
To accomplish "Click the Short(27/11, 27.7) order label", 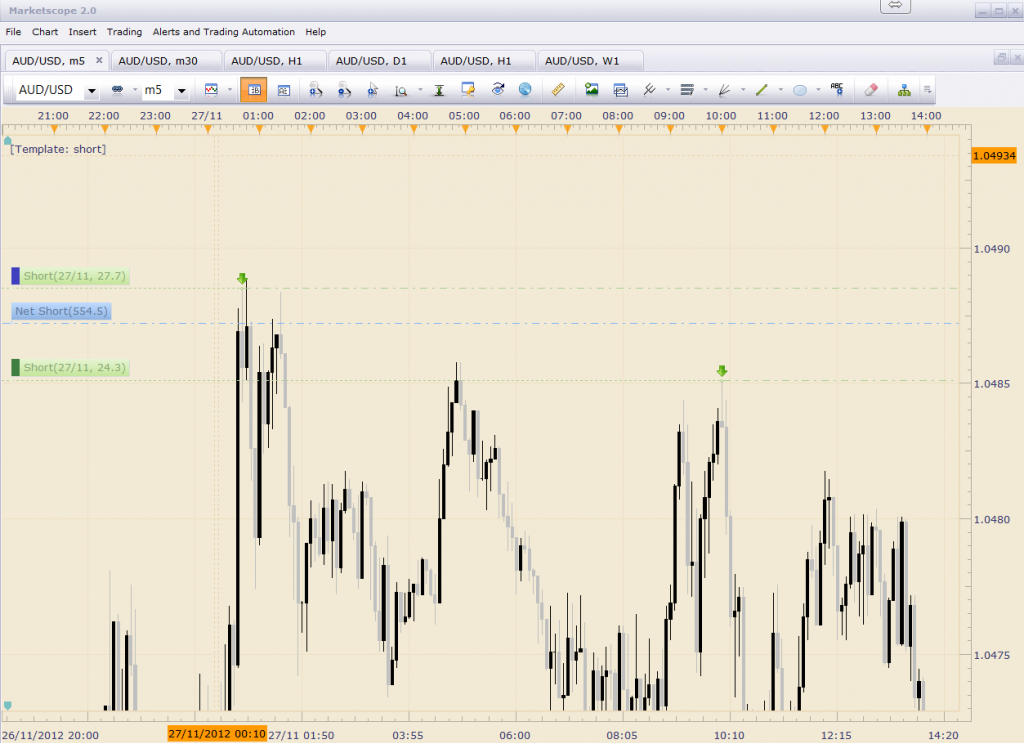I will tap(75, 276).
